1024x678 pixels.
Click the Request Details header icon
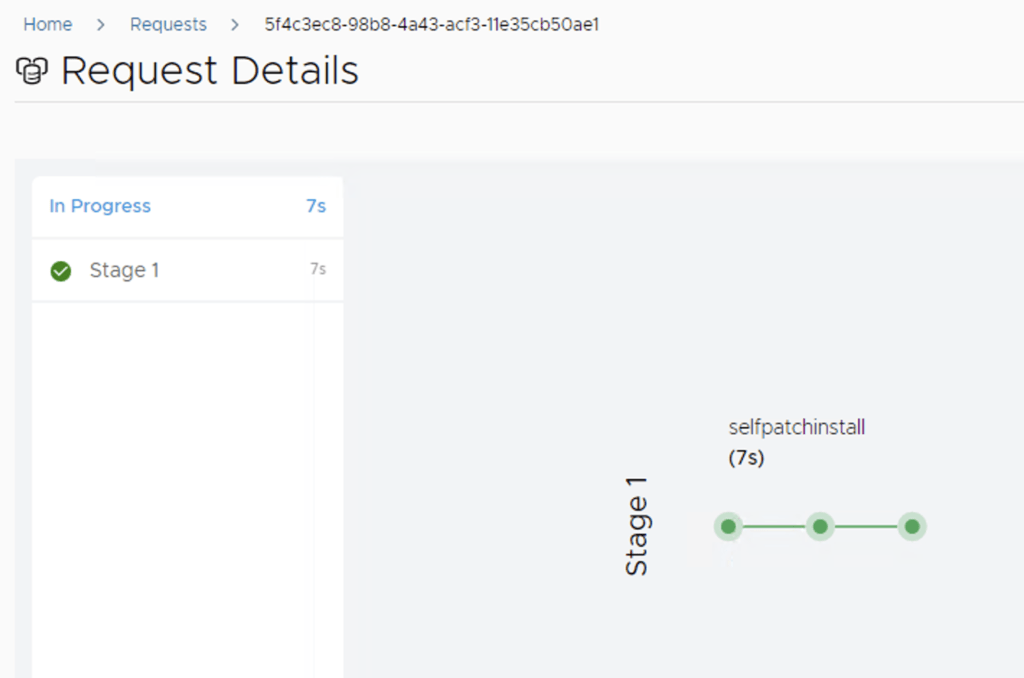pos(33,72)
